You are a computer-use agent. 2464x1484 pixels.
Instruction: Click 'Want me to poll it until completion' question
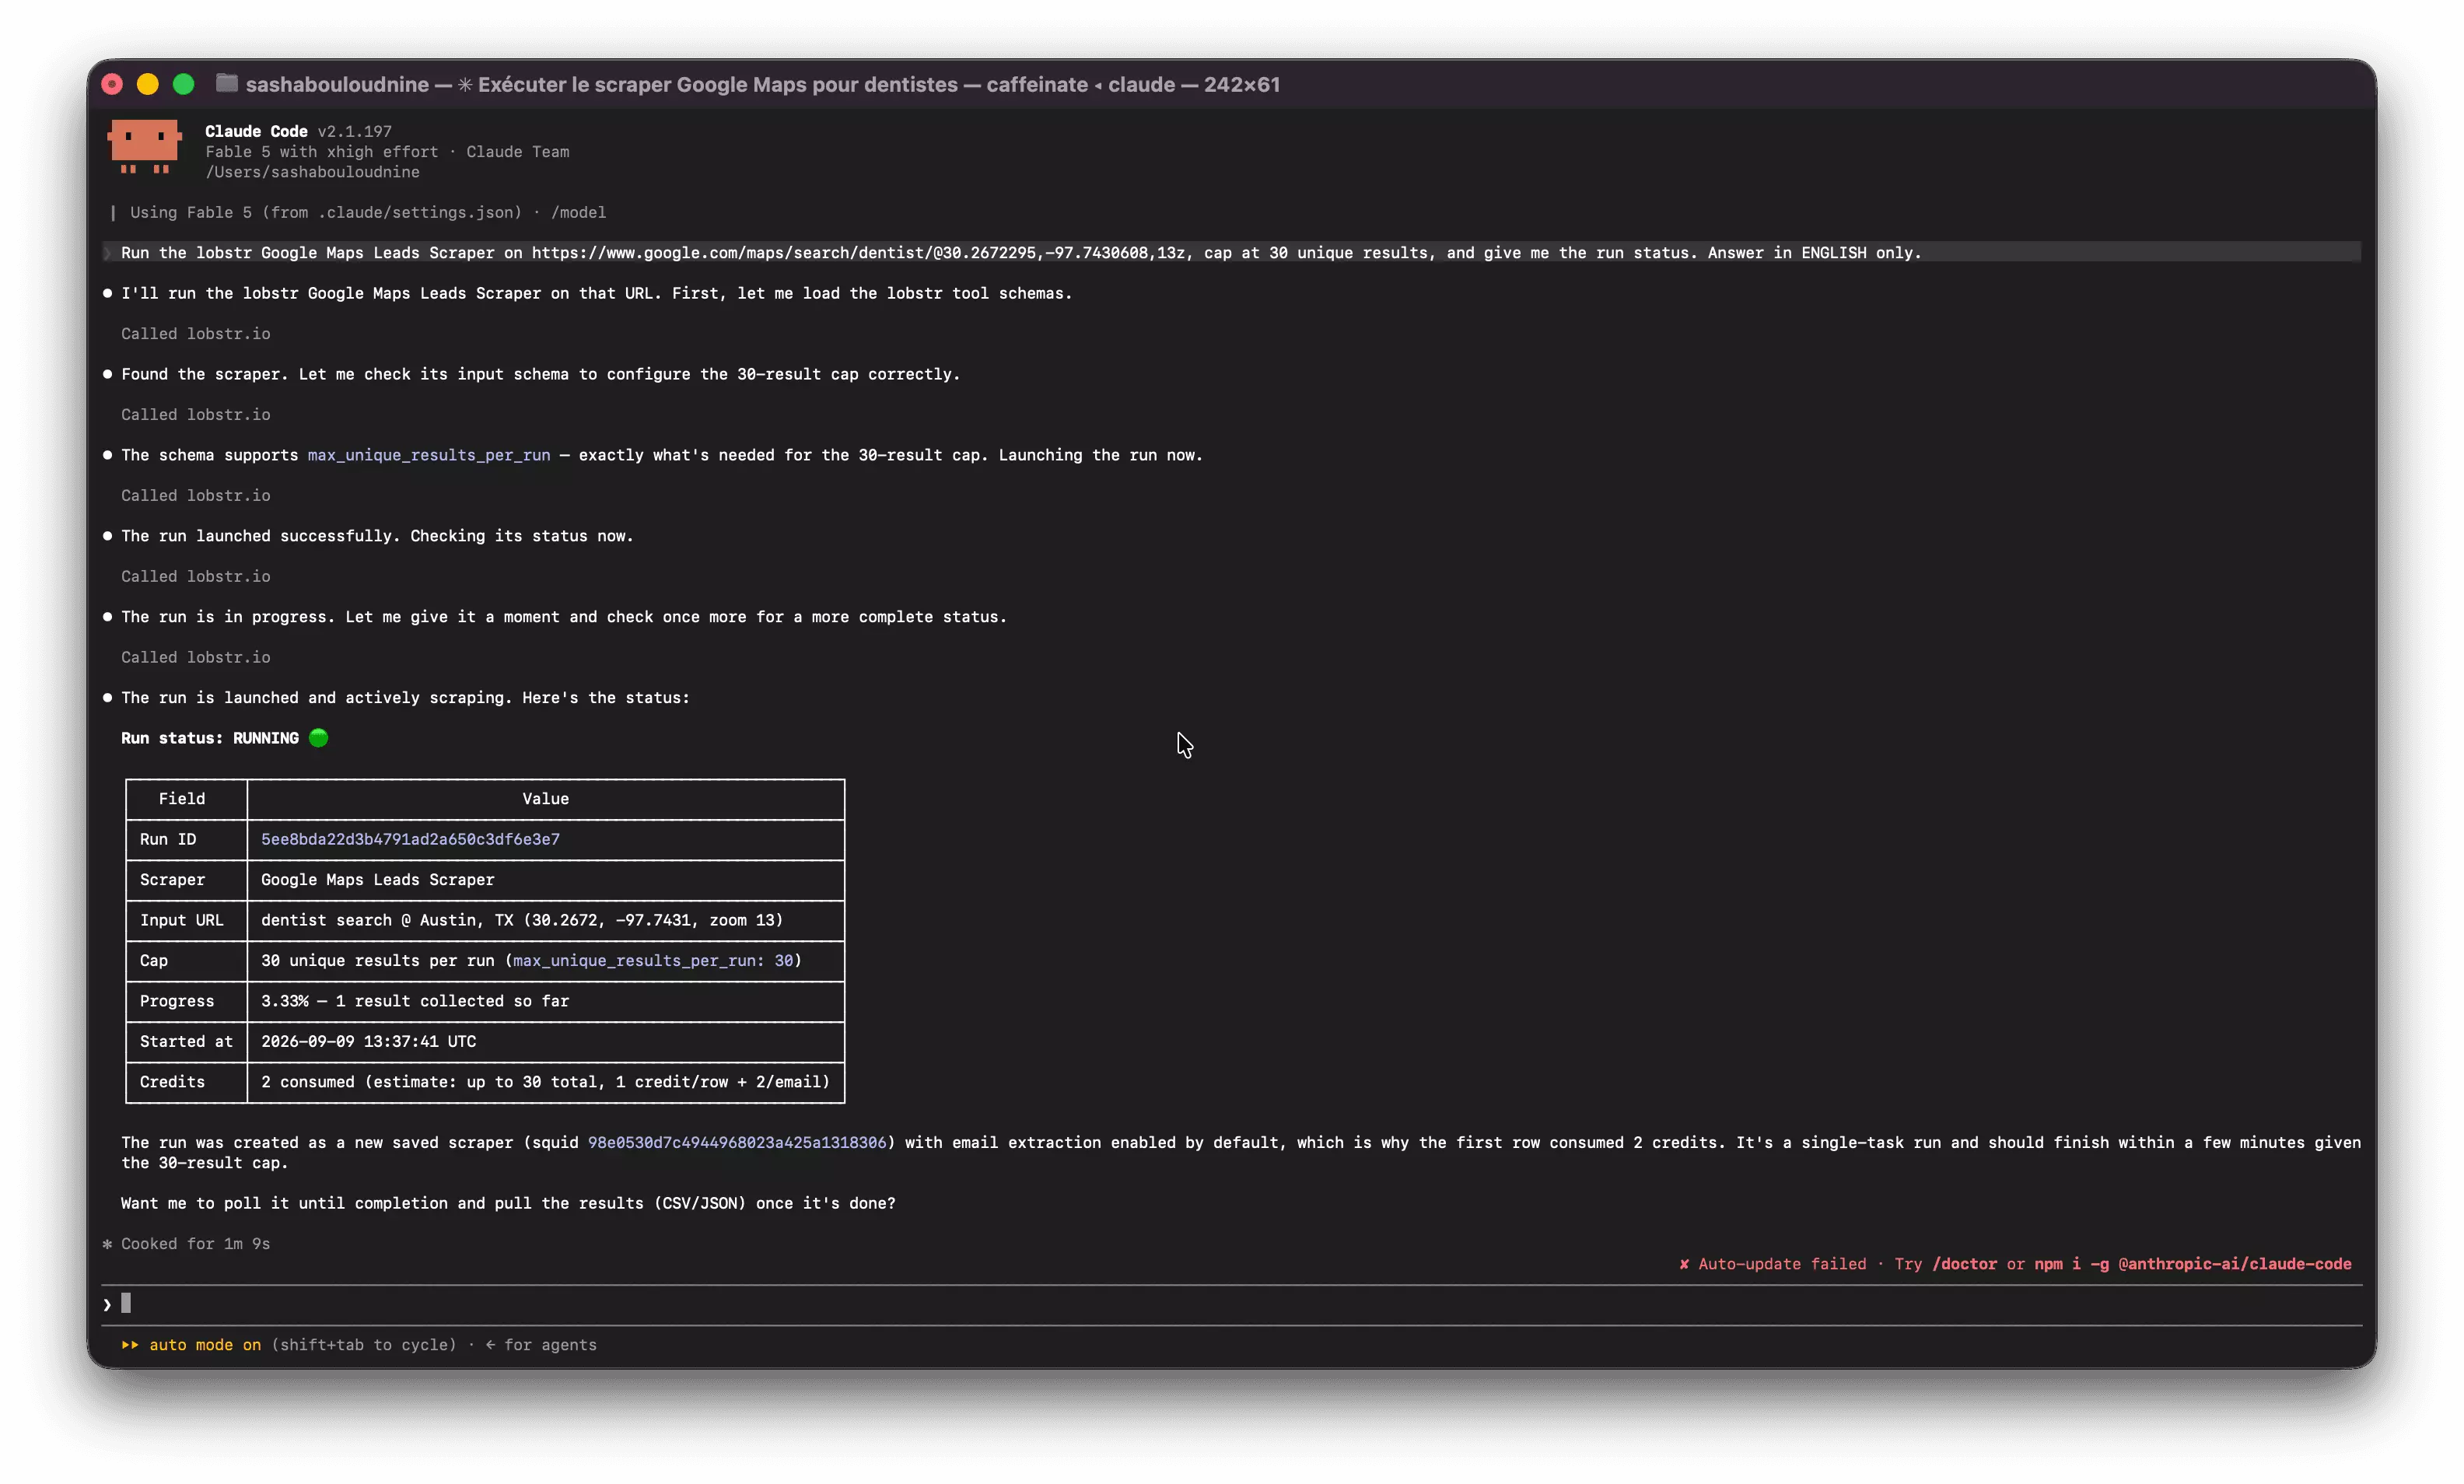point(508,1203)
